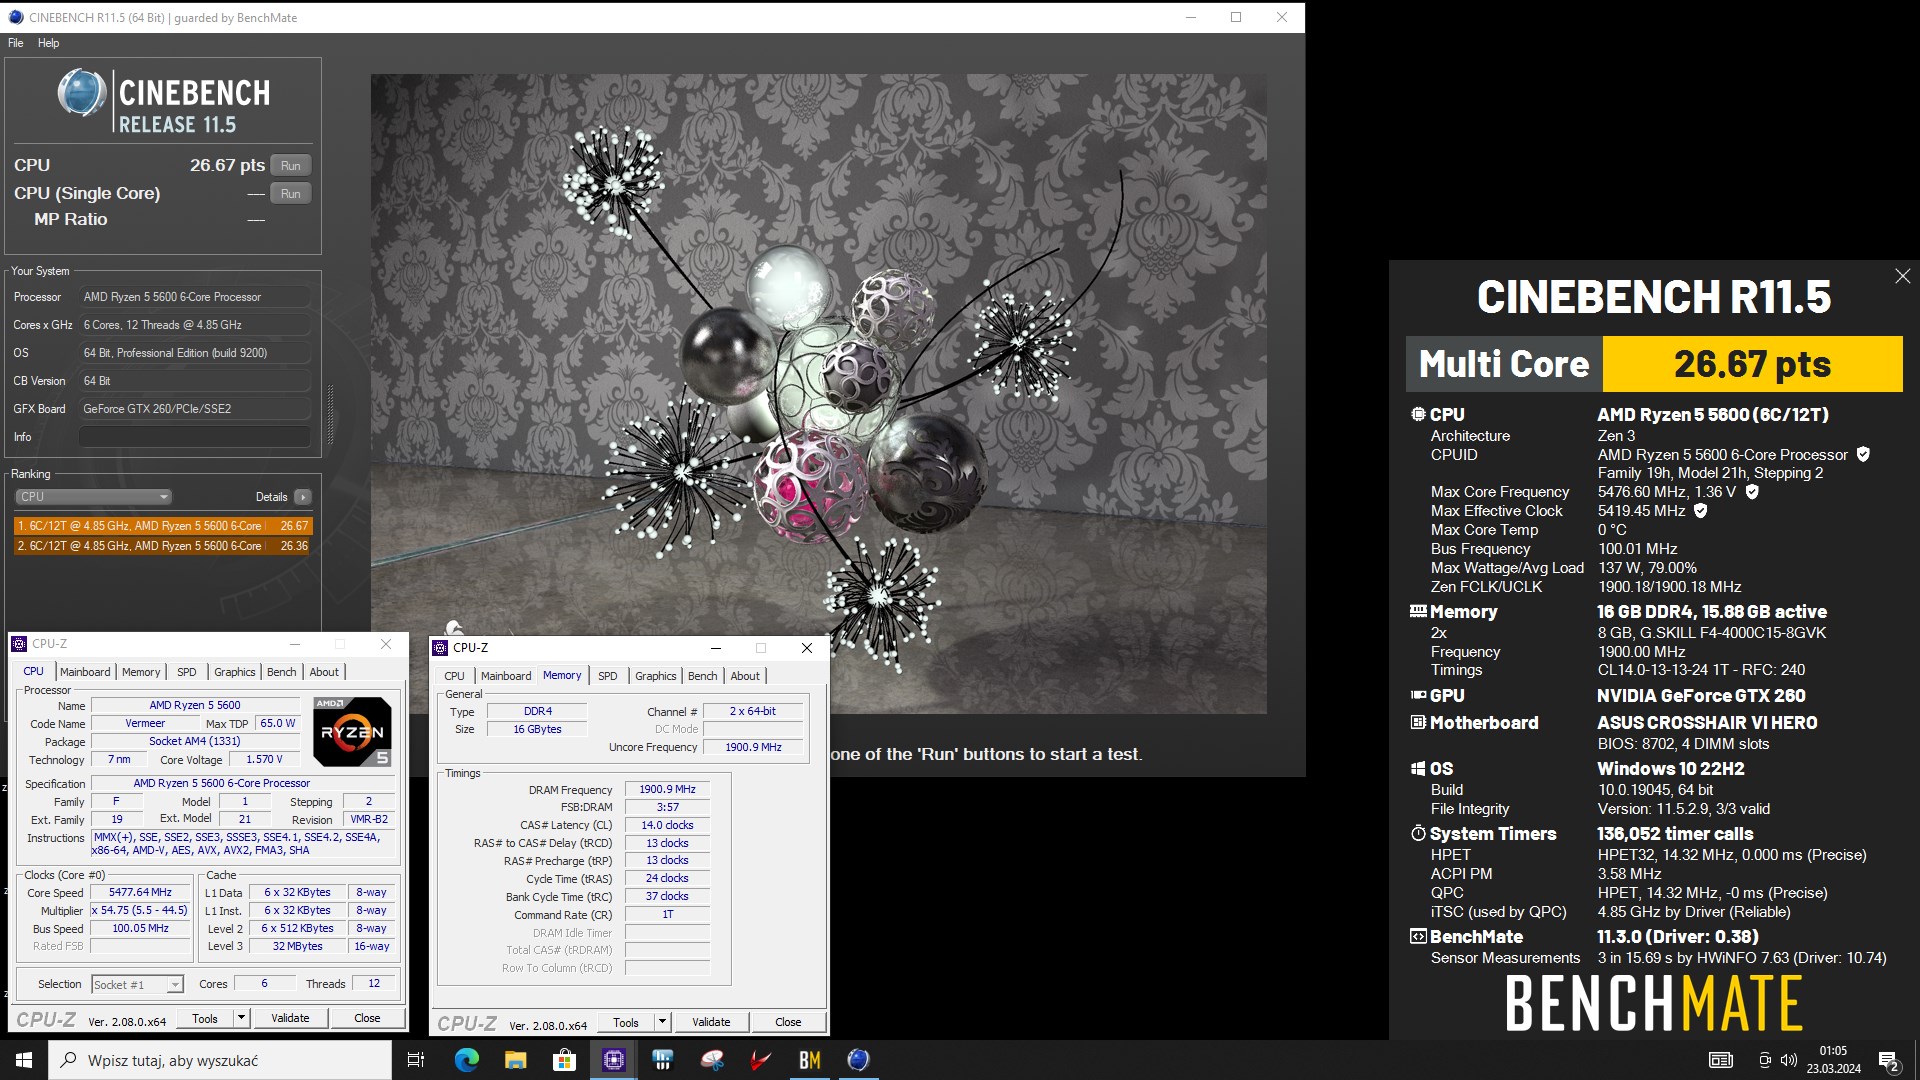Click the System Timers clock icon
Screen dimensions: 1920x1080
click(1418, 833)
